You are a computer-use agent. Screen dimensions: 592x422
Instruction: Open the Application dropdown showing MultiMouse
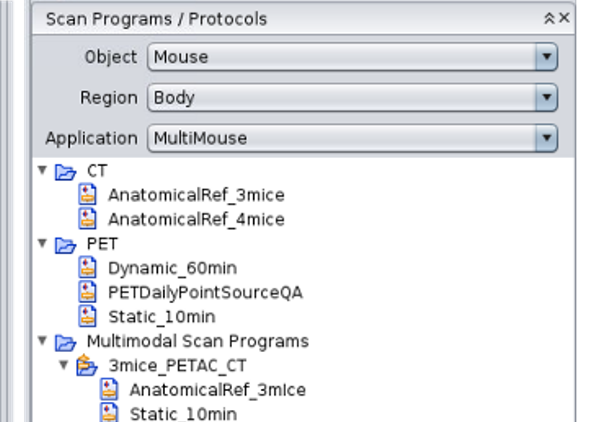[x=352, y=138]
